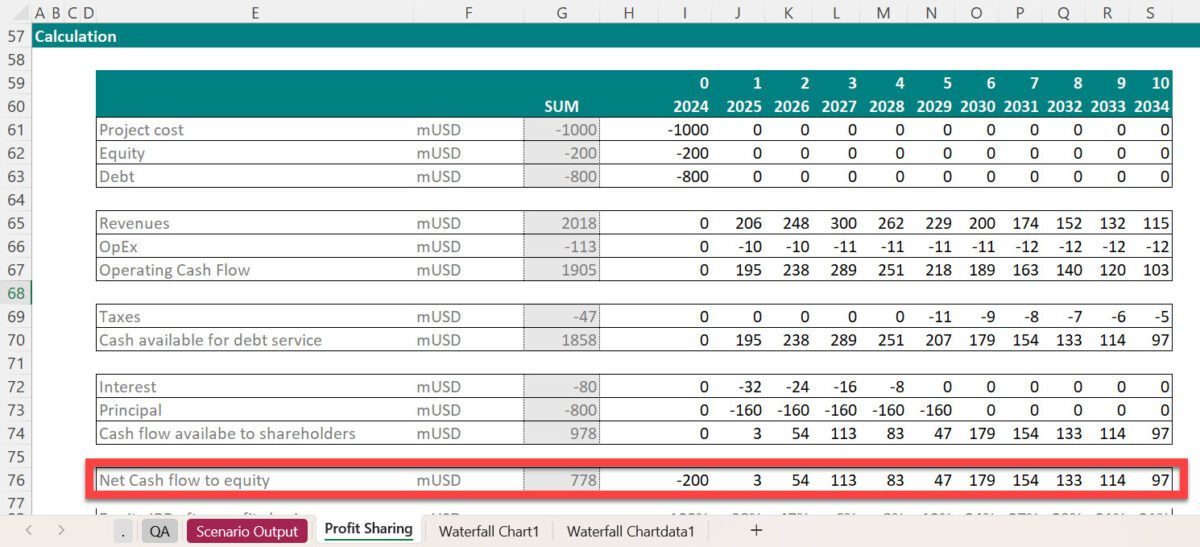Viewport: 1200px width, 547px height.
Task: Select the QA sheet tab
Action: pos(159,531)
